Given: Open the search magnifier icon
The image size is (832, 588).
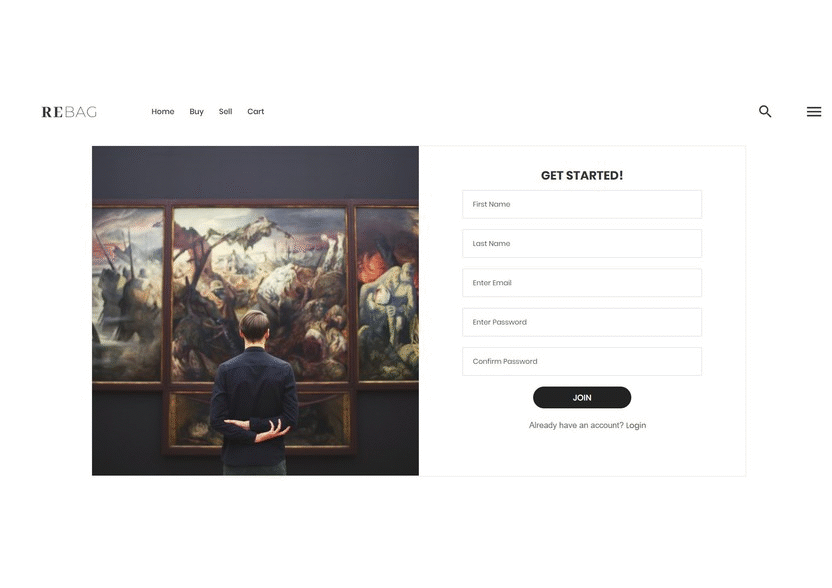Looking at the screenshot, I should click(765, 111).
